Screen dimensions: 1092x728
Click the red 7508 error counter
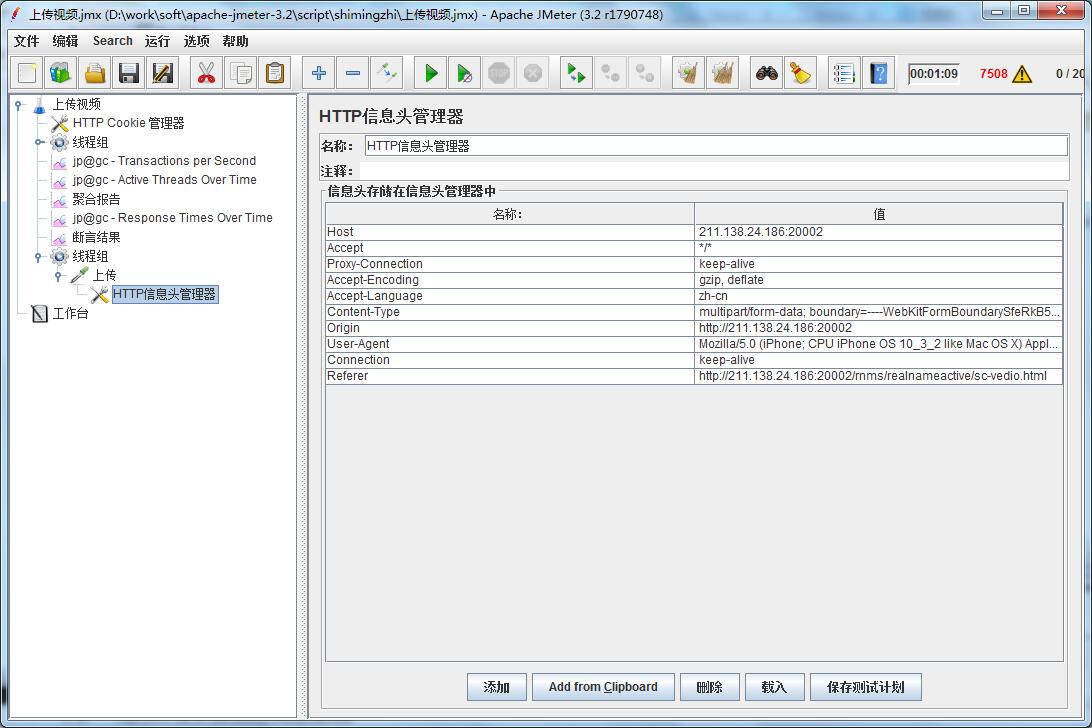click(993, 74)
